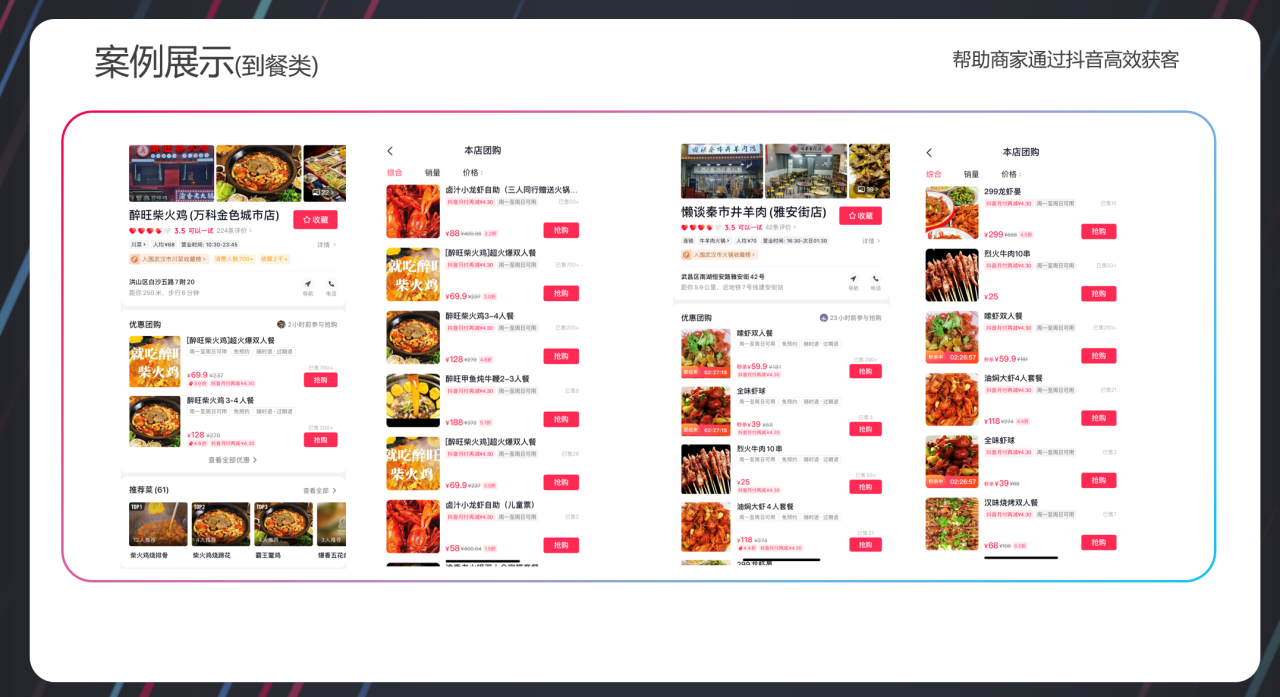Select 综合 tab above 299龙虾景 list
The height and width of the screenshot is (697, 1280).
[933, 174]
